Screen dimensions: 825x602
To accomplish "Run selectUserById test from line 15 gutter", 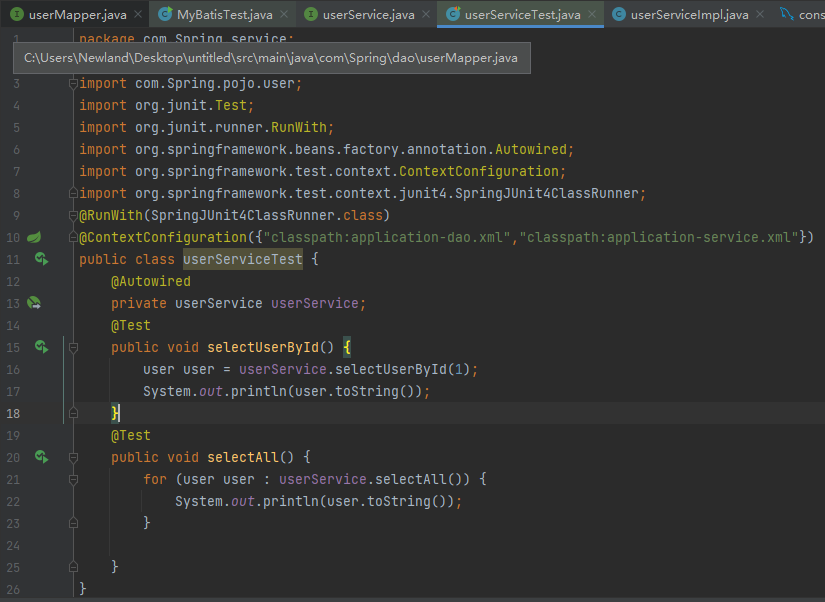I will 42,347.
